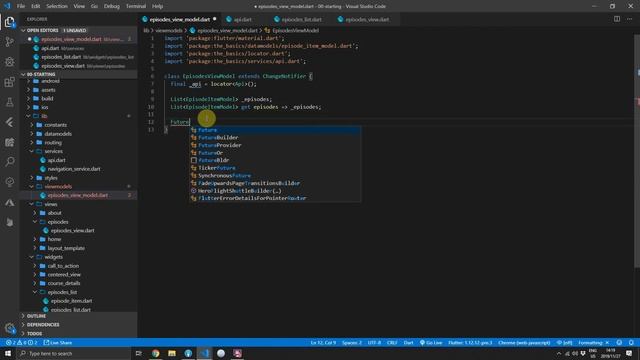Launch Chrome from the taskbar
This screenshot has width=640, height=360.
156,353
